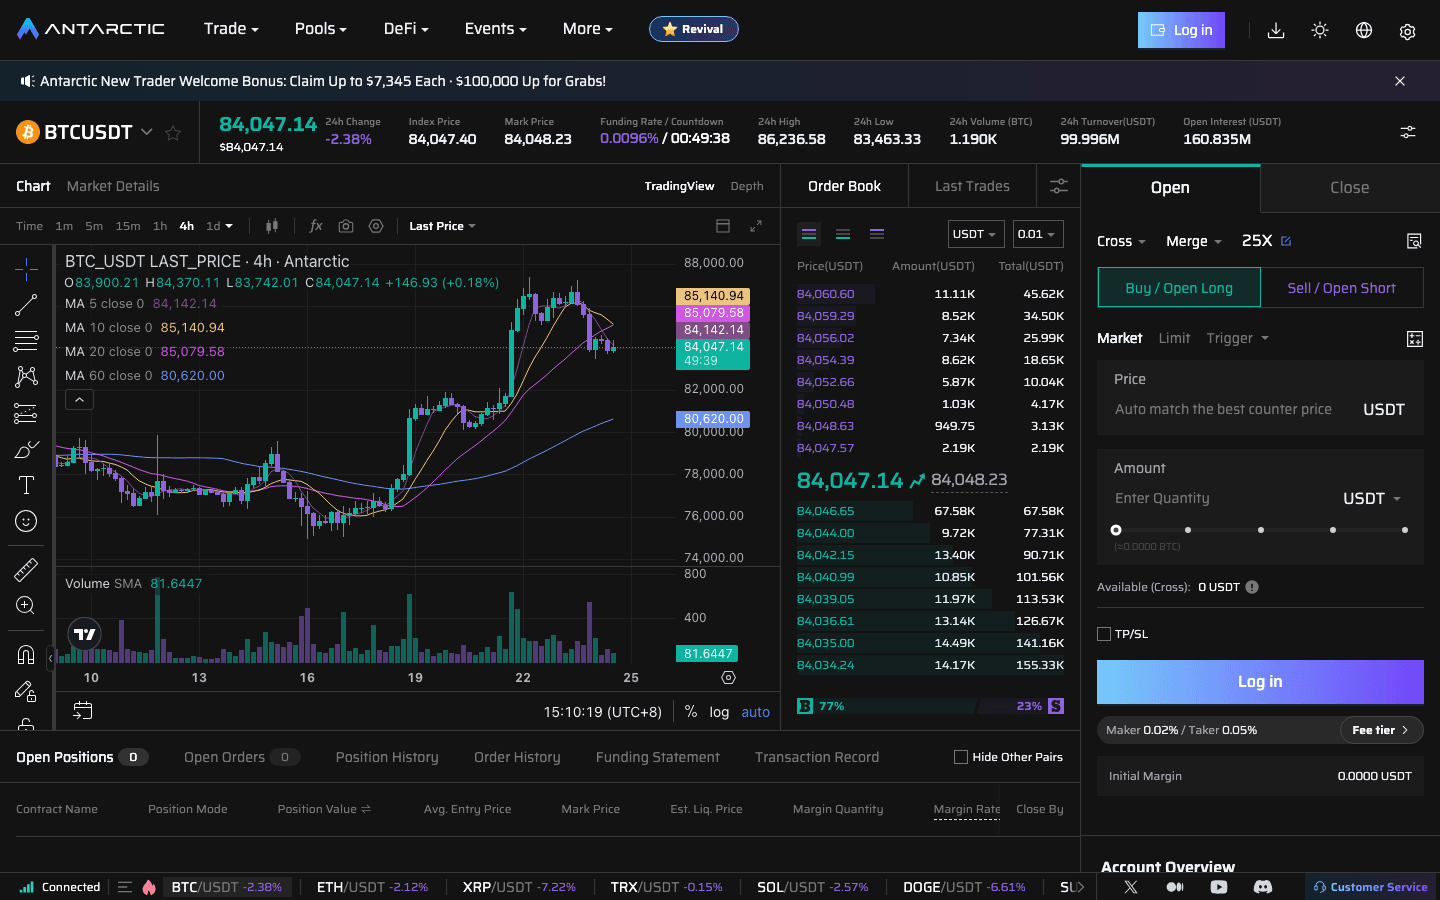Activate the chart zoom-in tool
This screenshot has height=900, width=1440.
coord(26,605)
